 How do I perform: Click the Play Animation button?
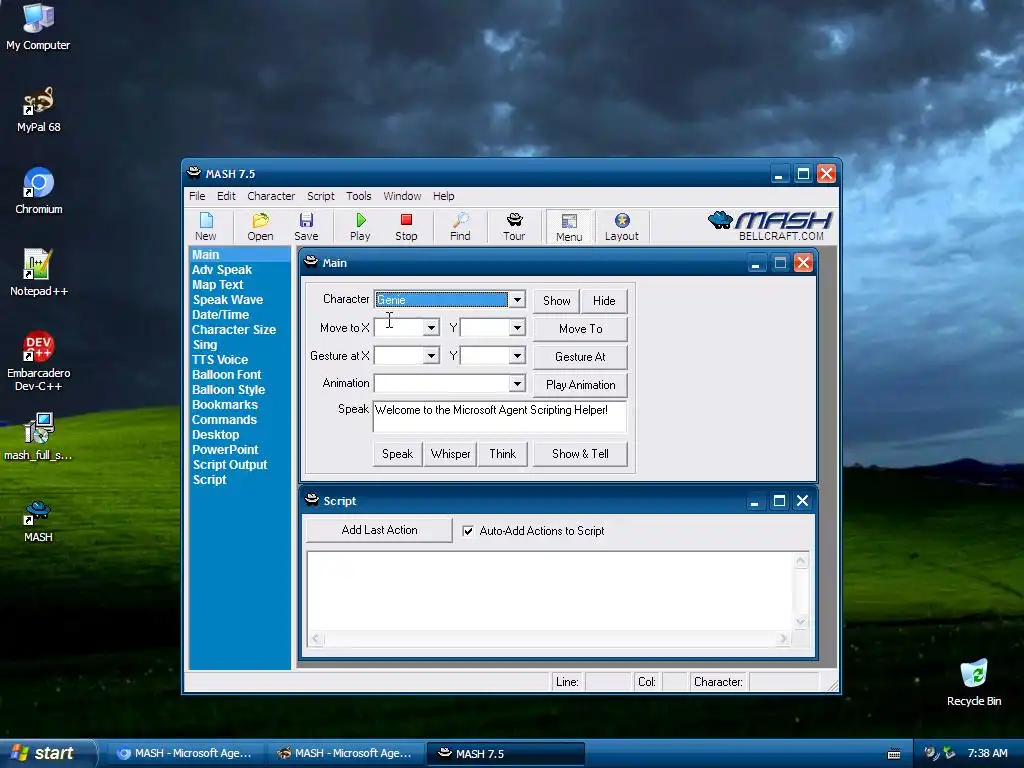581,385
